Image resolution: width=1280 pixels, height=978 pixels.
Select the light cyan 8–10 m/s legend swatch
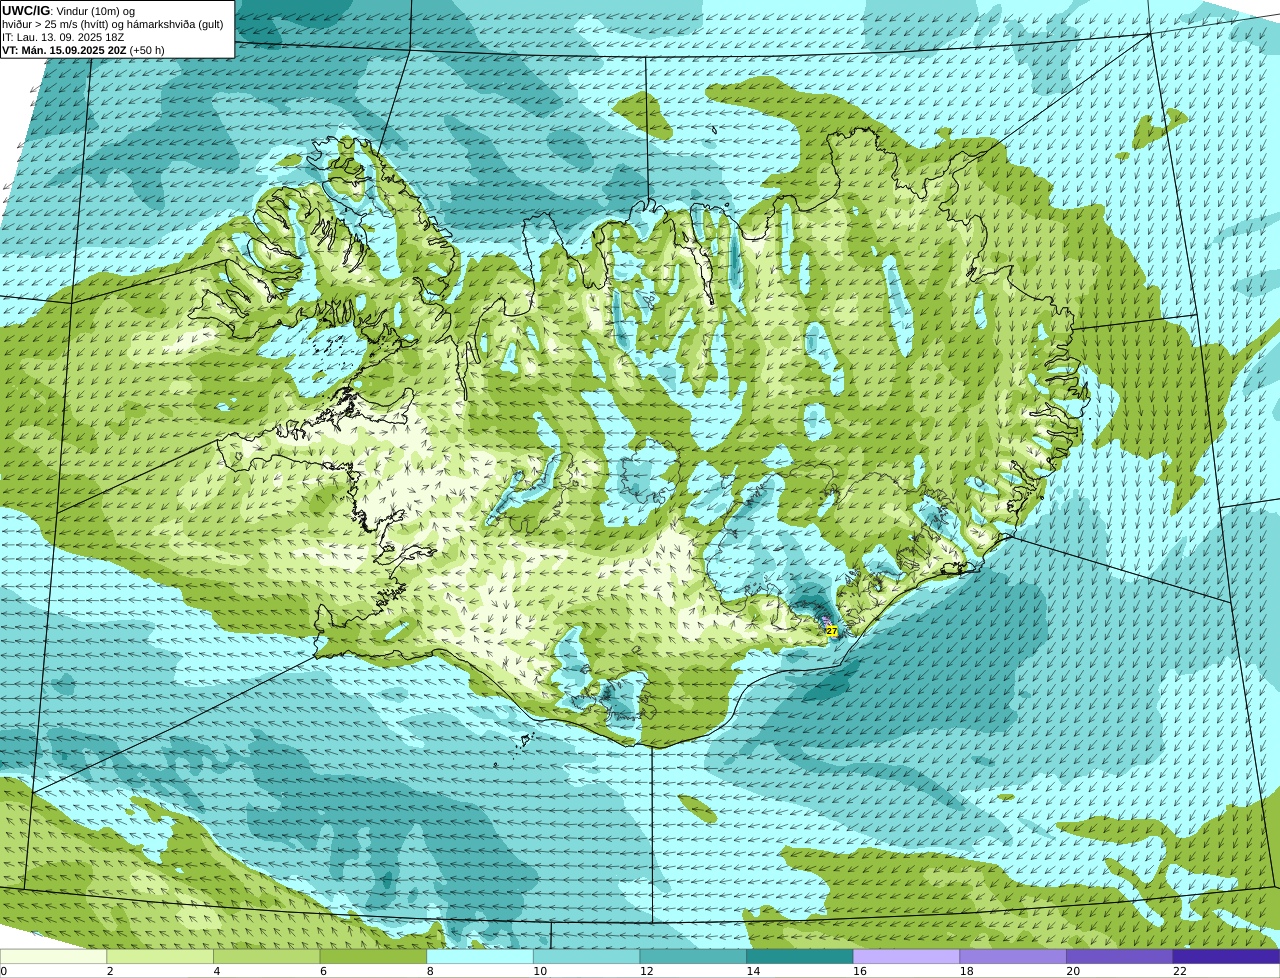480,957
